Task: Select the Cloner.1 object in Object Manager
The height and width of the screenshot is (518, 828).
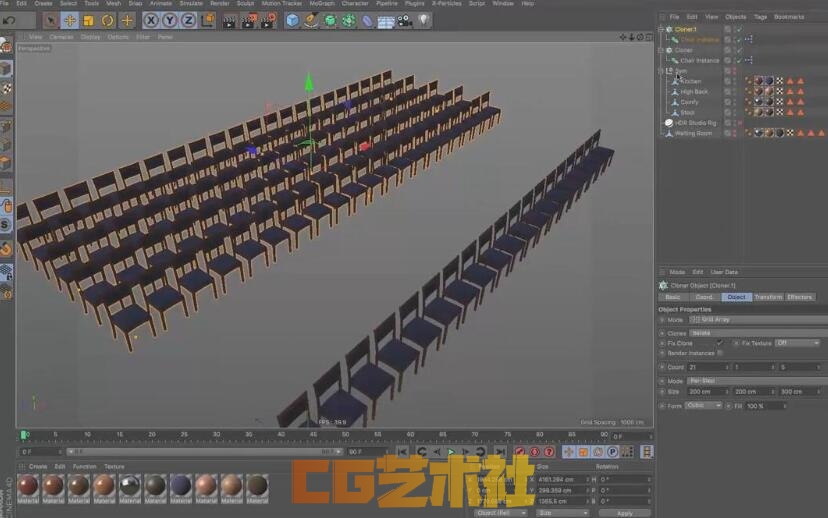Action: (x=685, y=30)
